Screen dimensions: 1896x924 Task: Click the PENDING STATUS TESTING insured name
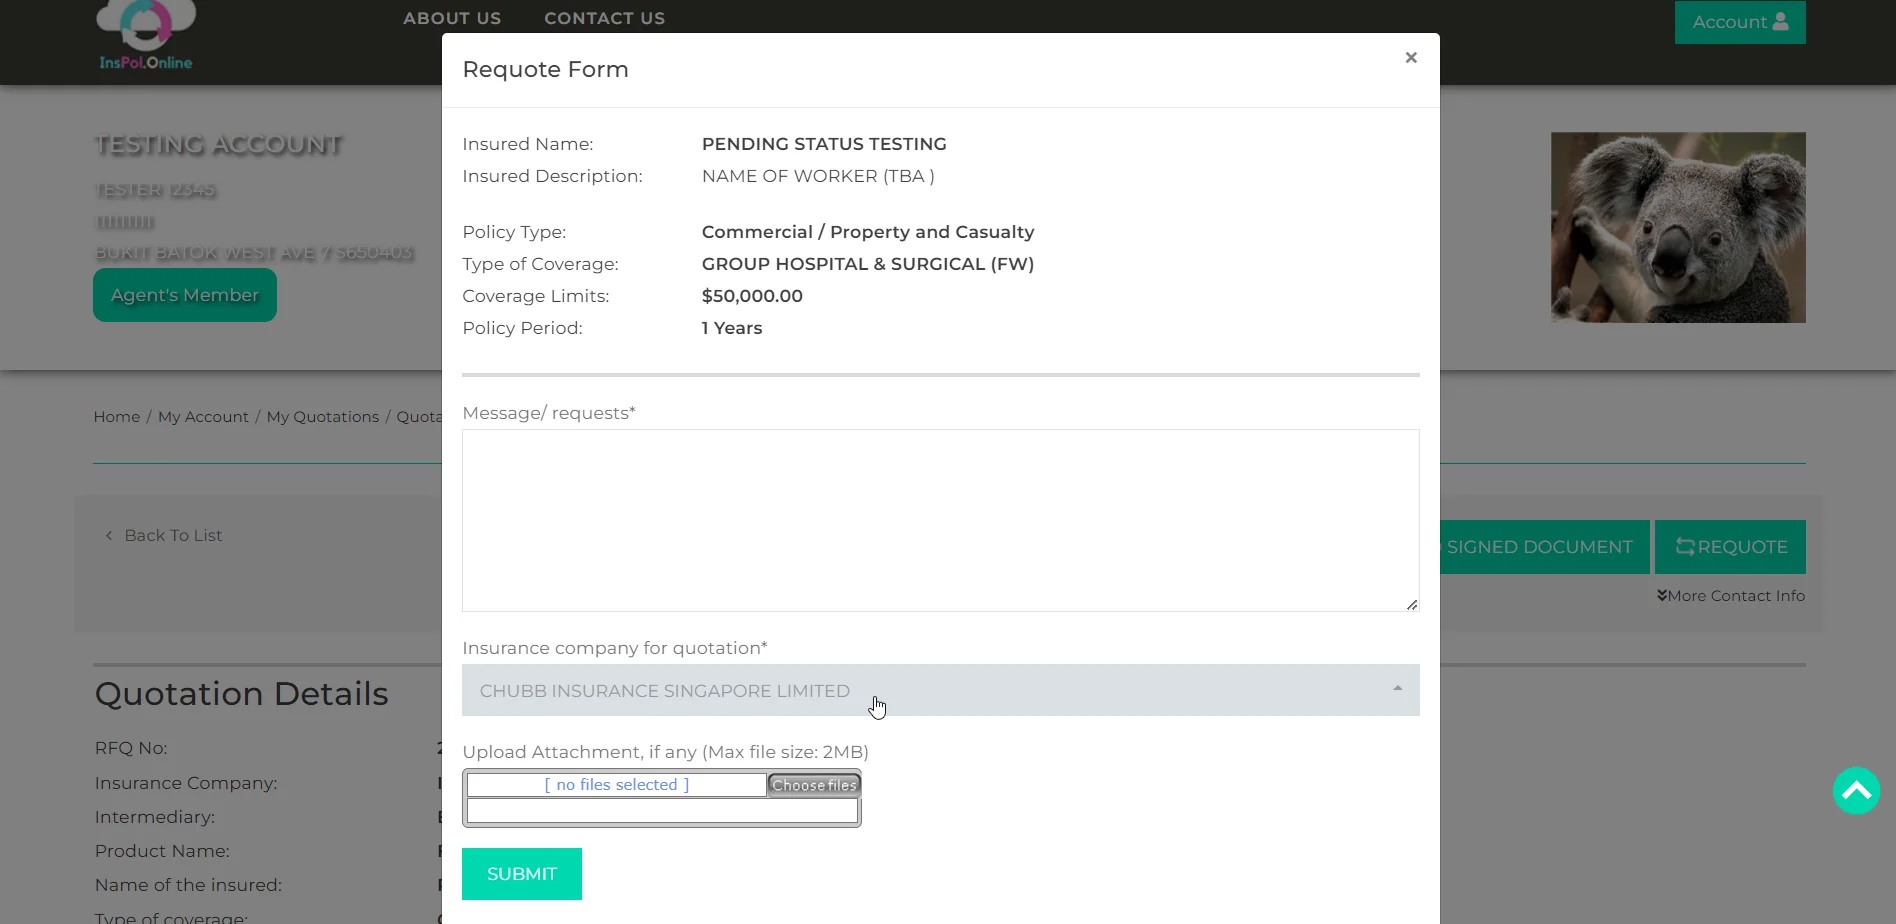[x=824, y=144]
